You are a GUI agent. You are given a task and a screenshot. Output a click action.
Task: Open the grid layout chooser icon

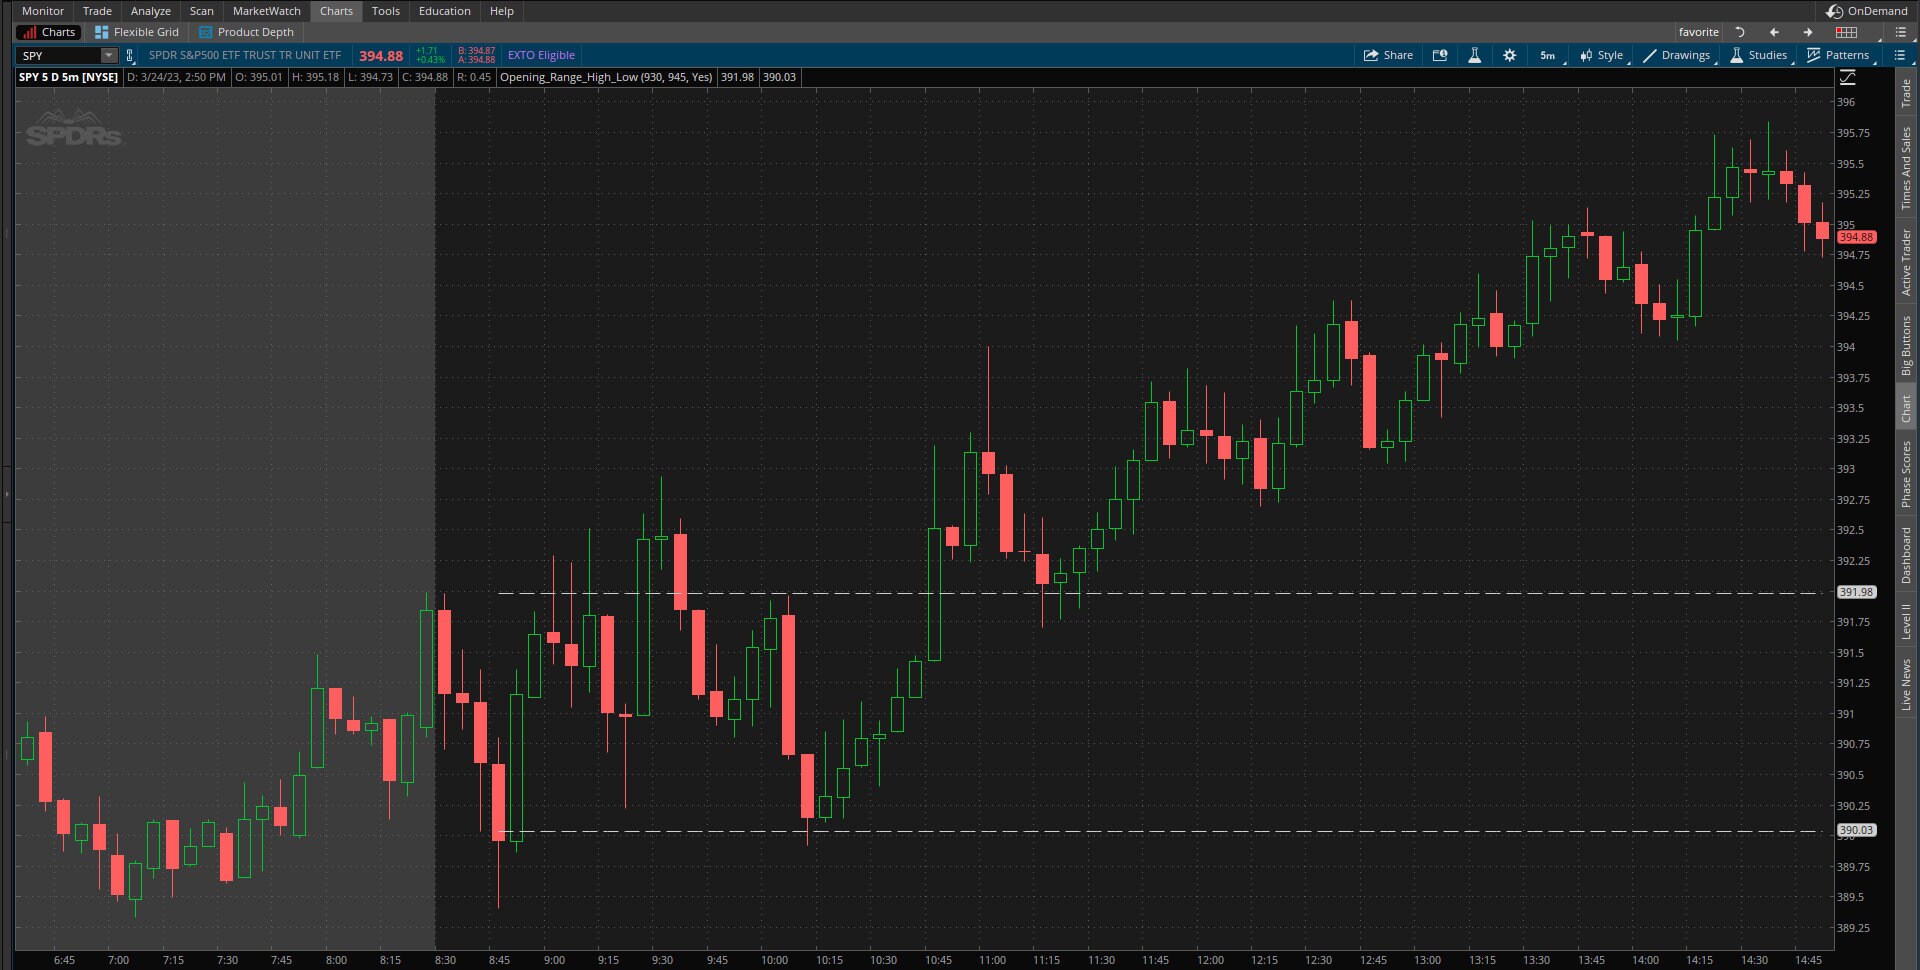(1846, 31)
